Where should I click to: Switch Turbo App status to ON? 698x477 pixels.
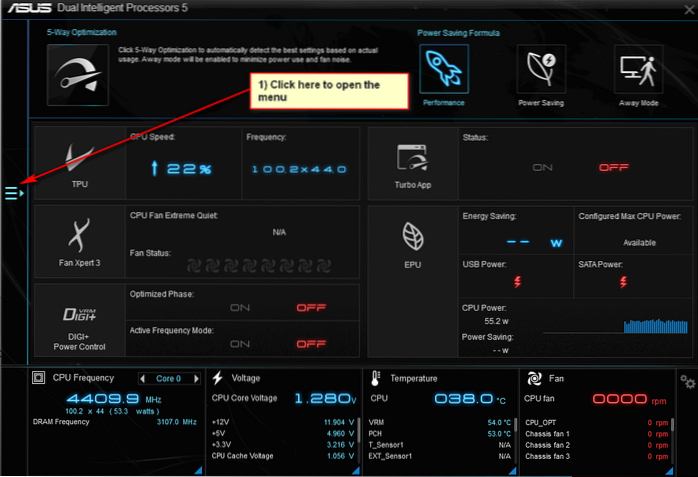[x=543, y=168]
